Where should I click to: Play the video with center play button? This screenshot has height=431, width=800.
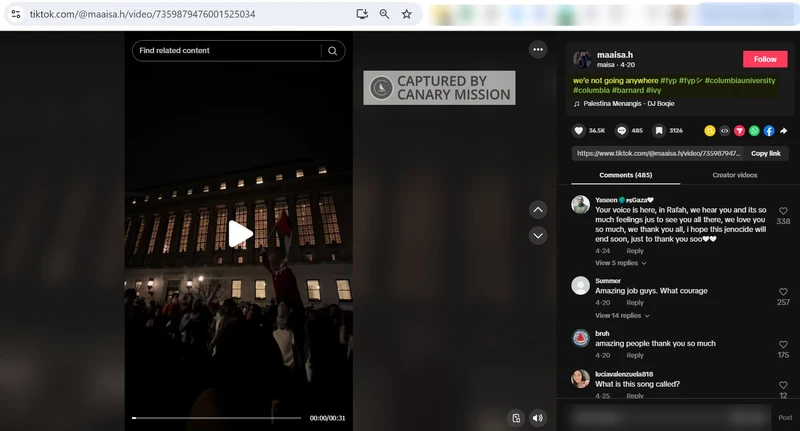coord(240,234)
